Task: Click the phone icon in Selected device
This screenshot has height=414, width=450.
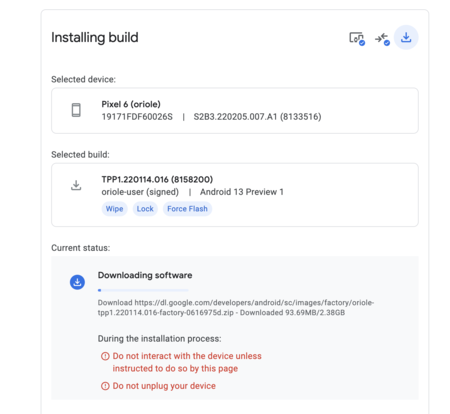Action: click(x=76, y=110)
